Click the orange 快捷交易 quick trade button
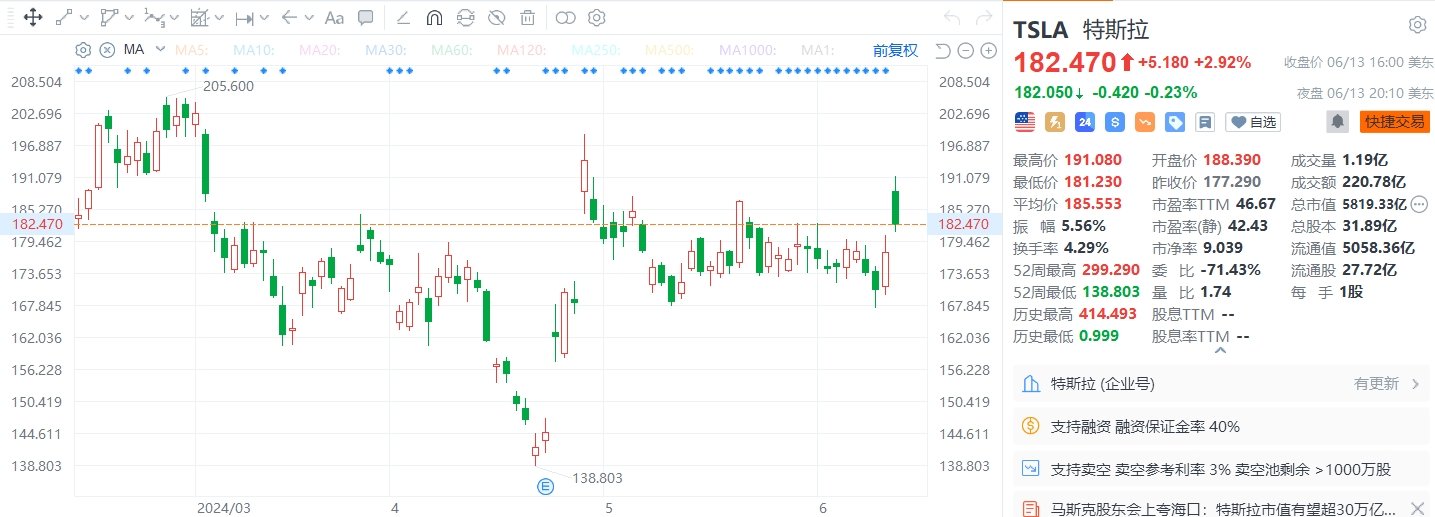 [1395, 122]
